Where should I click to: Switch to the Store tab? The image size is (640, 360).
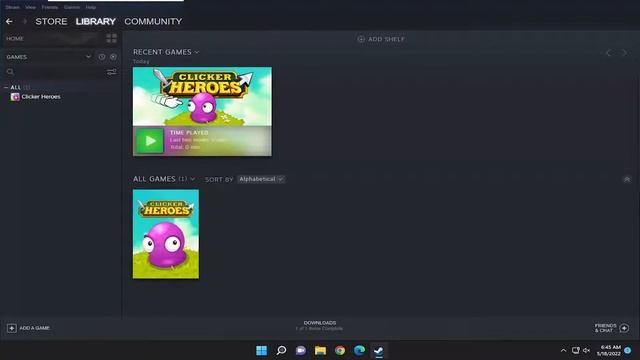51,21
